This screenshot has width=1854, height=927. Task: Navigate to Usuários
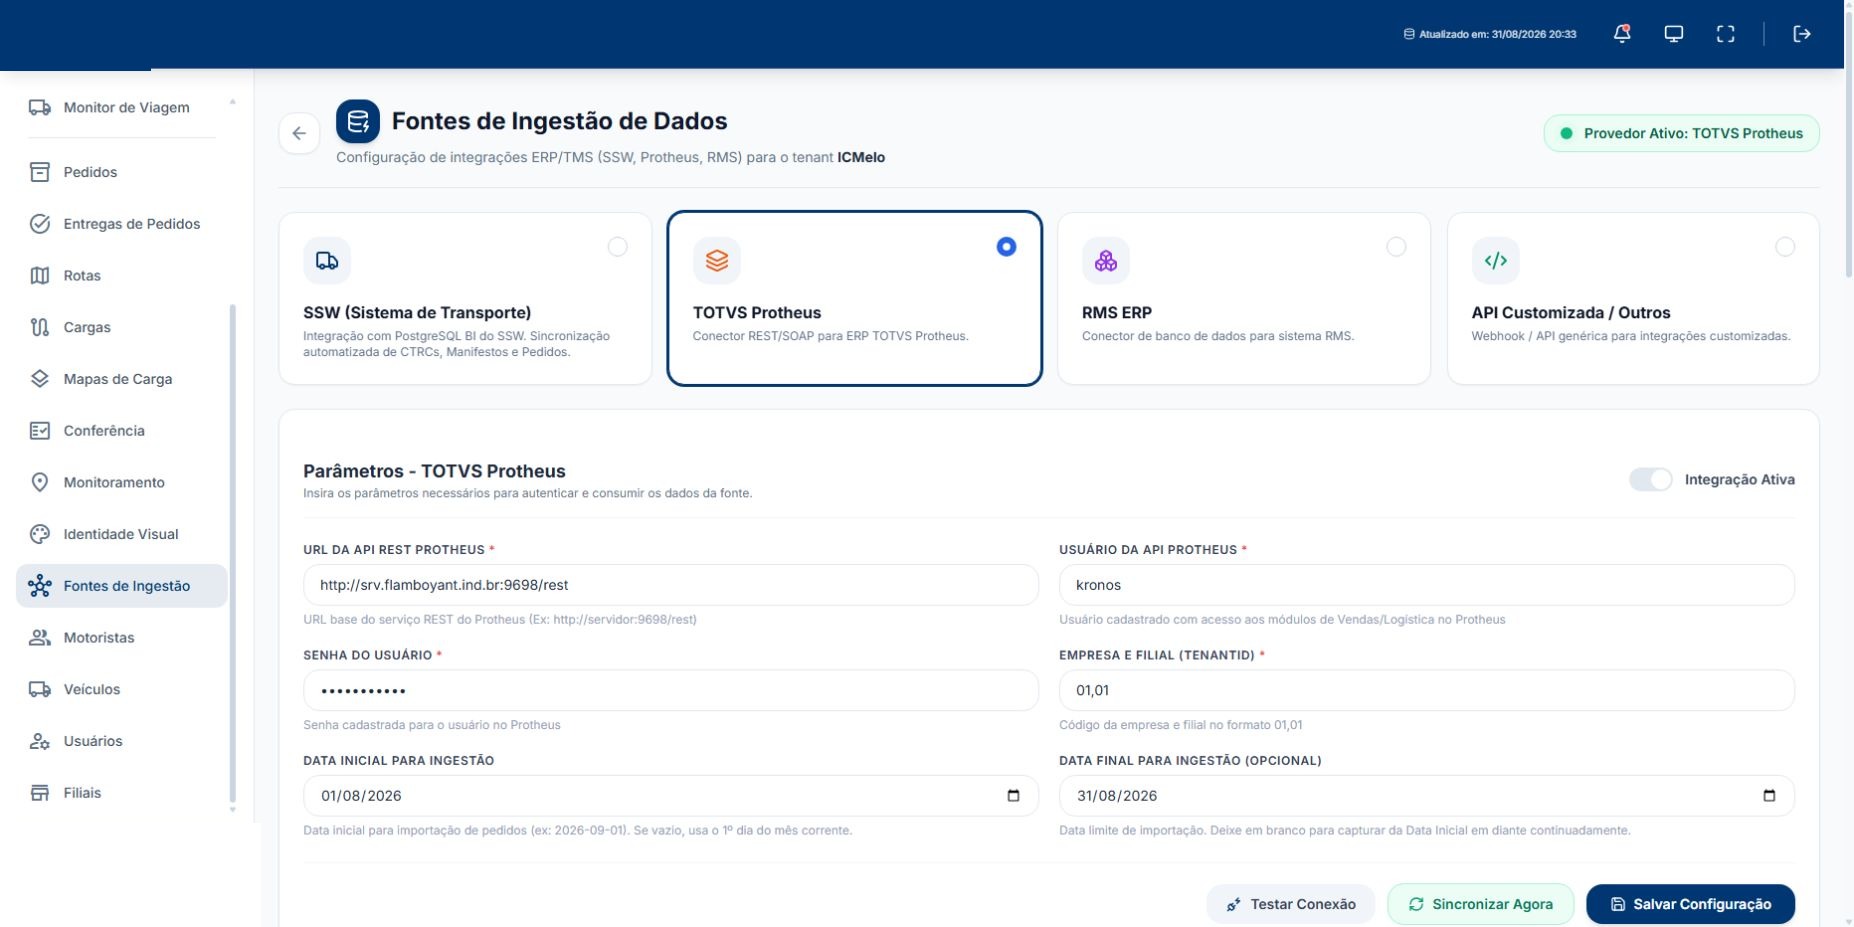[122, 741]
